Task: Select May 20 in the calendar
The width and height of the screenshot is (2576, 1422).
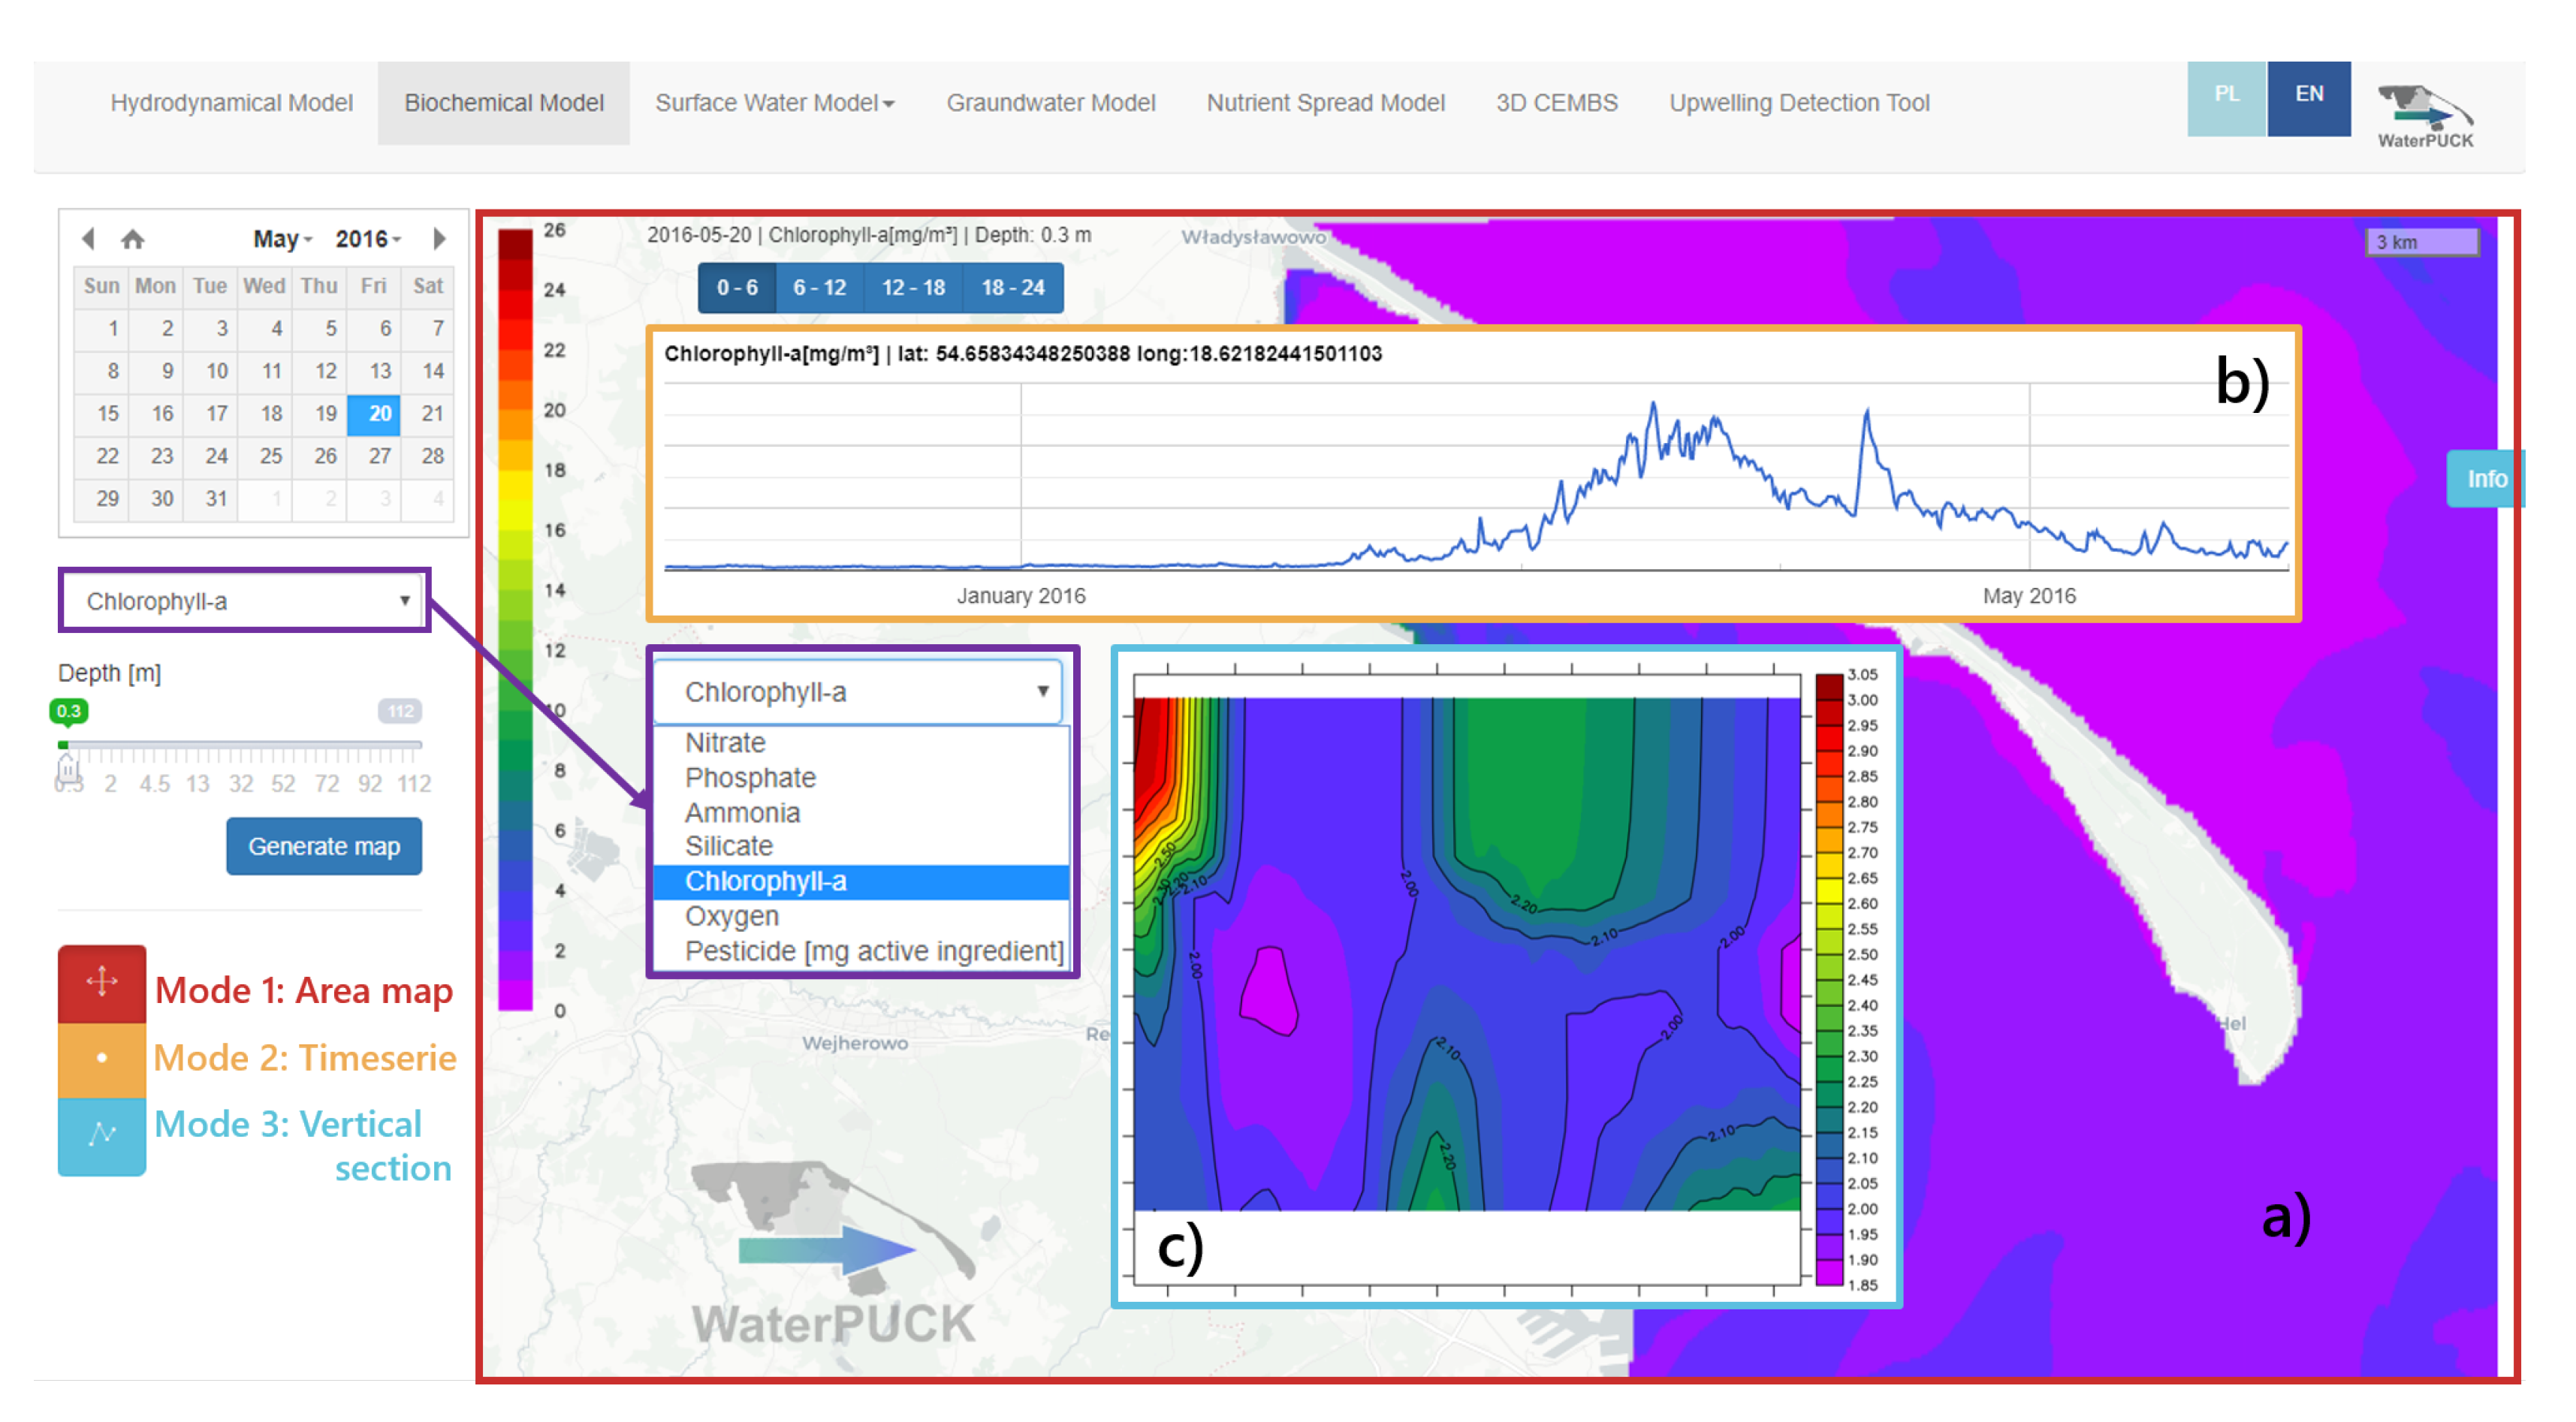Action: (374, 414)
